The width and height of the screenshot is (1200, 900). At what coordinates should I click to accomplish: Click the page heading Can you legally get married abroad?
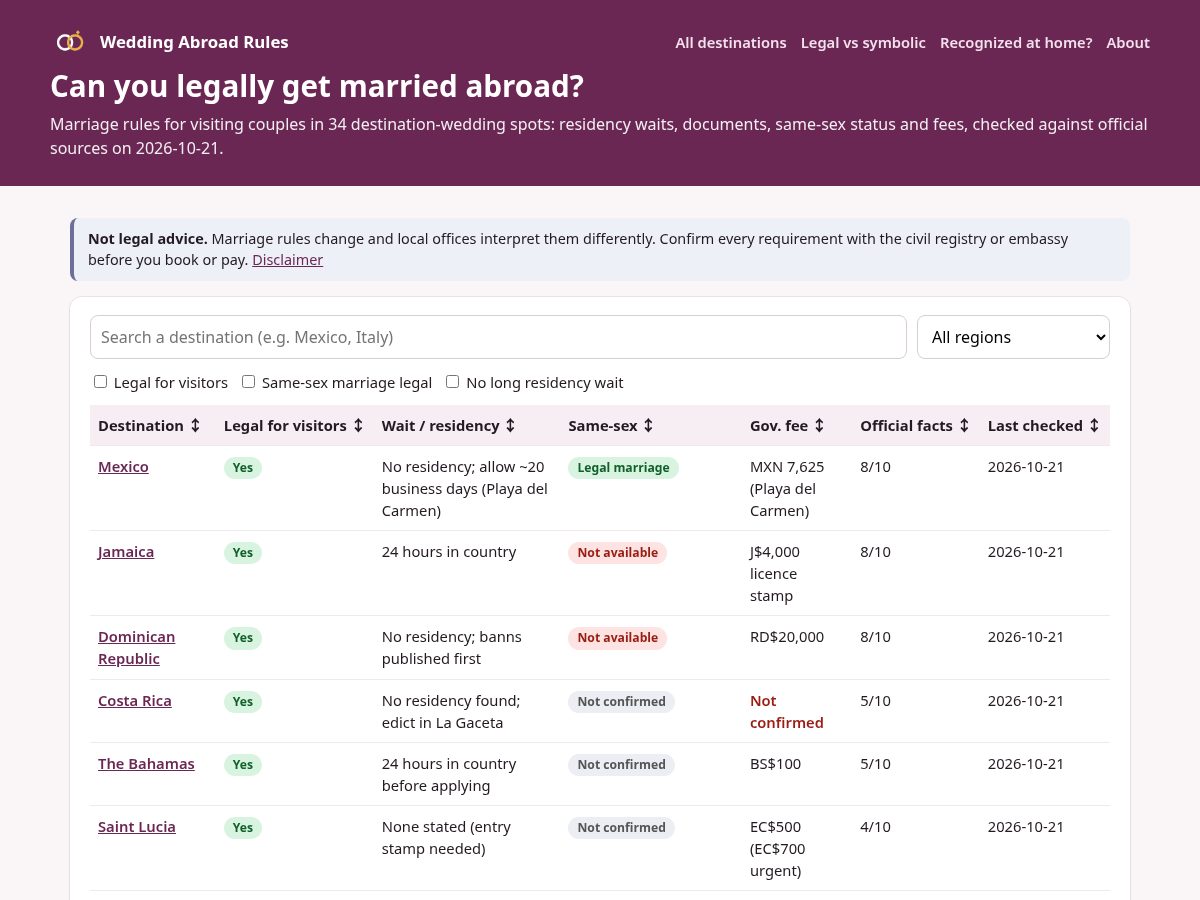317,87
